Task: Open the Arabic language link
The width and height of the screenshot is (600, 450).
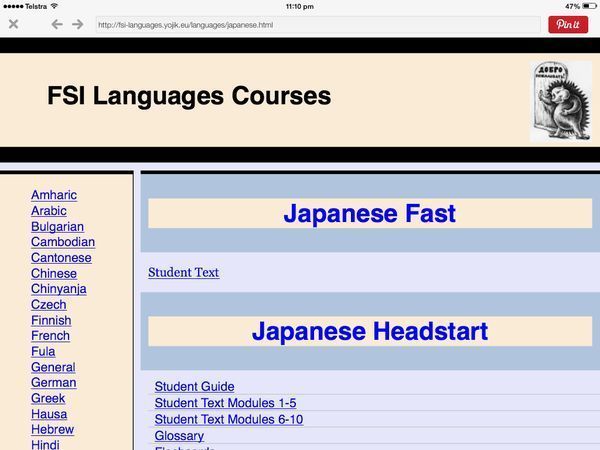Action: click(x=49, y=211)
